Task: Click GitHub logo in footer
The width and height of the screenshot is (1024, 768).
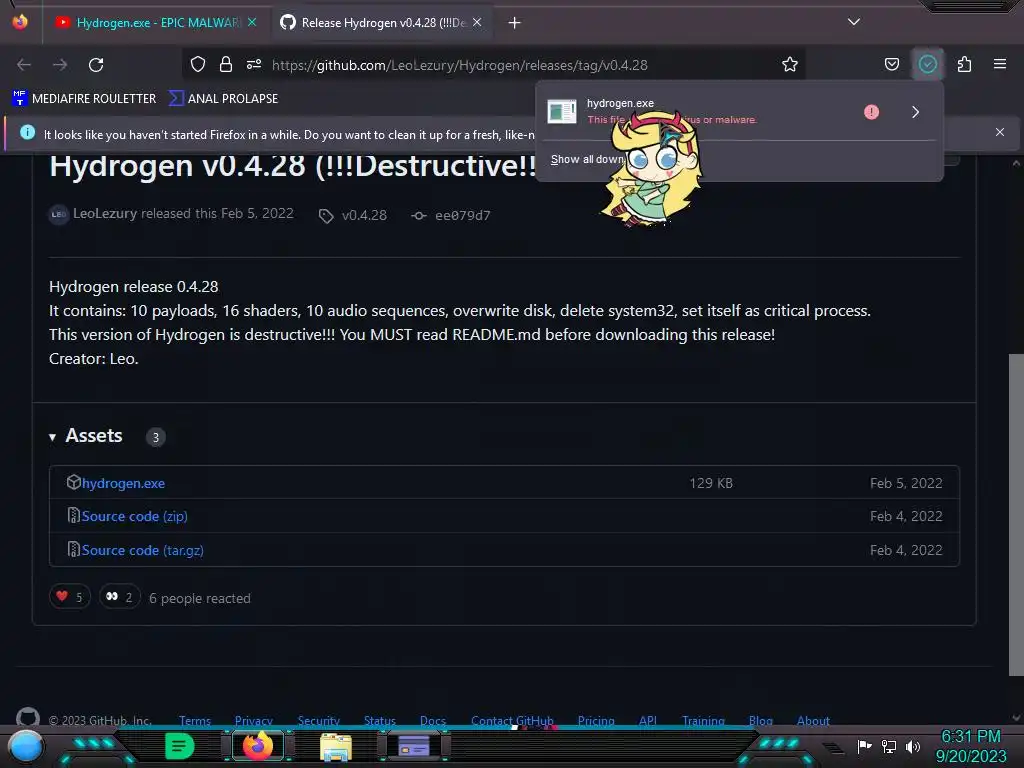Action: pos(27,718)
